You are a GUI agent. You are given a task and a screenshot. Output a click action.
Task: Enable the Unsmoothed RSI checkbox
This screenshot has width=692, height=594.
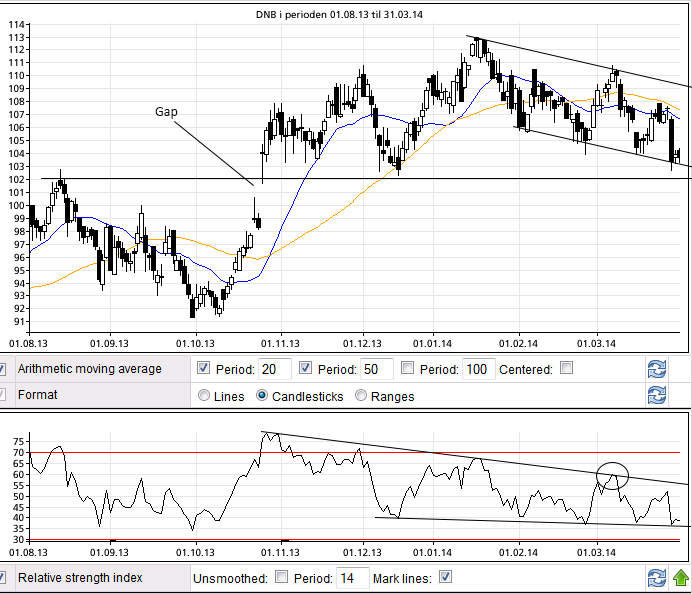(x=282, y=577)
